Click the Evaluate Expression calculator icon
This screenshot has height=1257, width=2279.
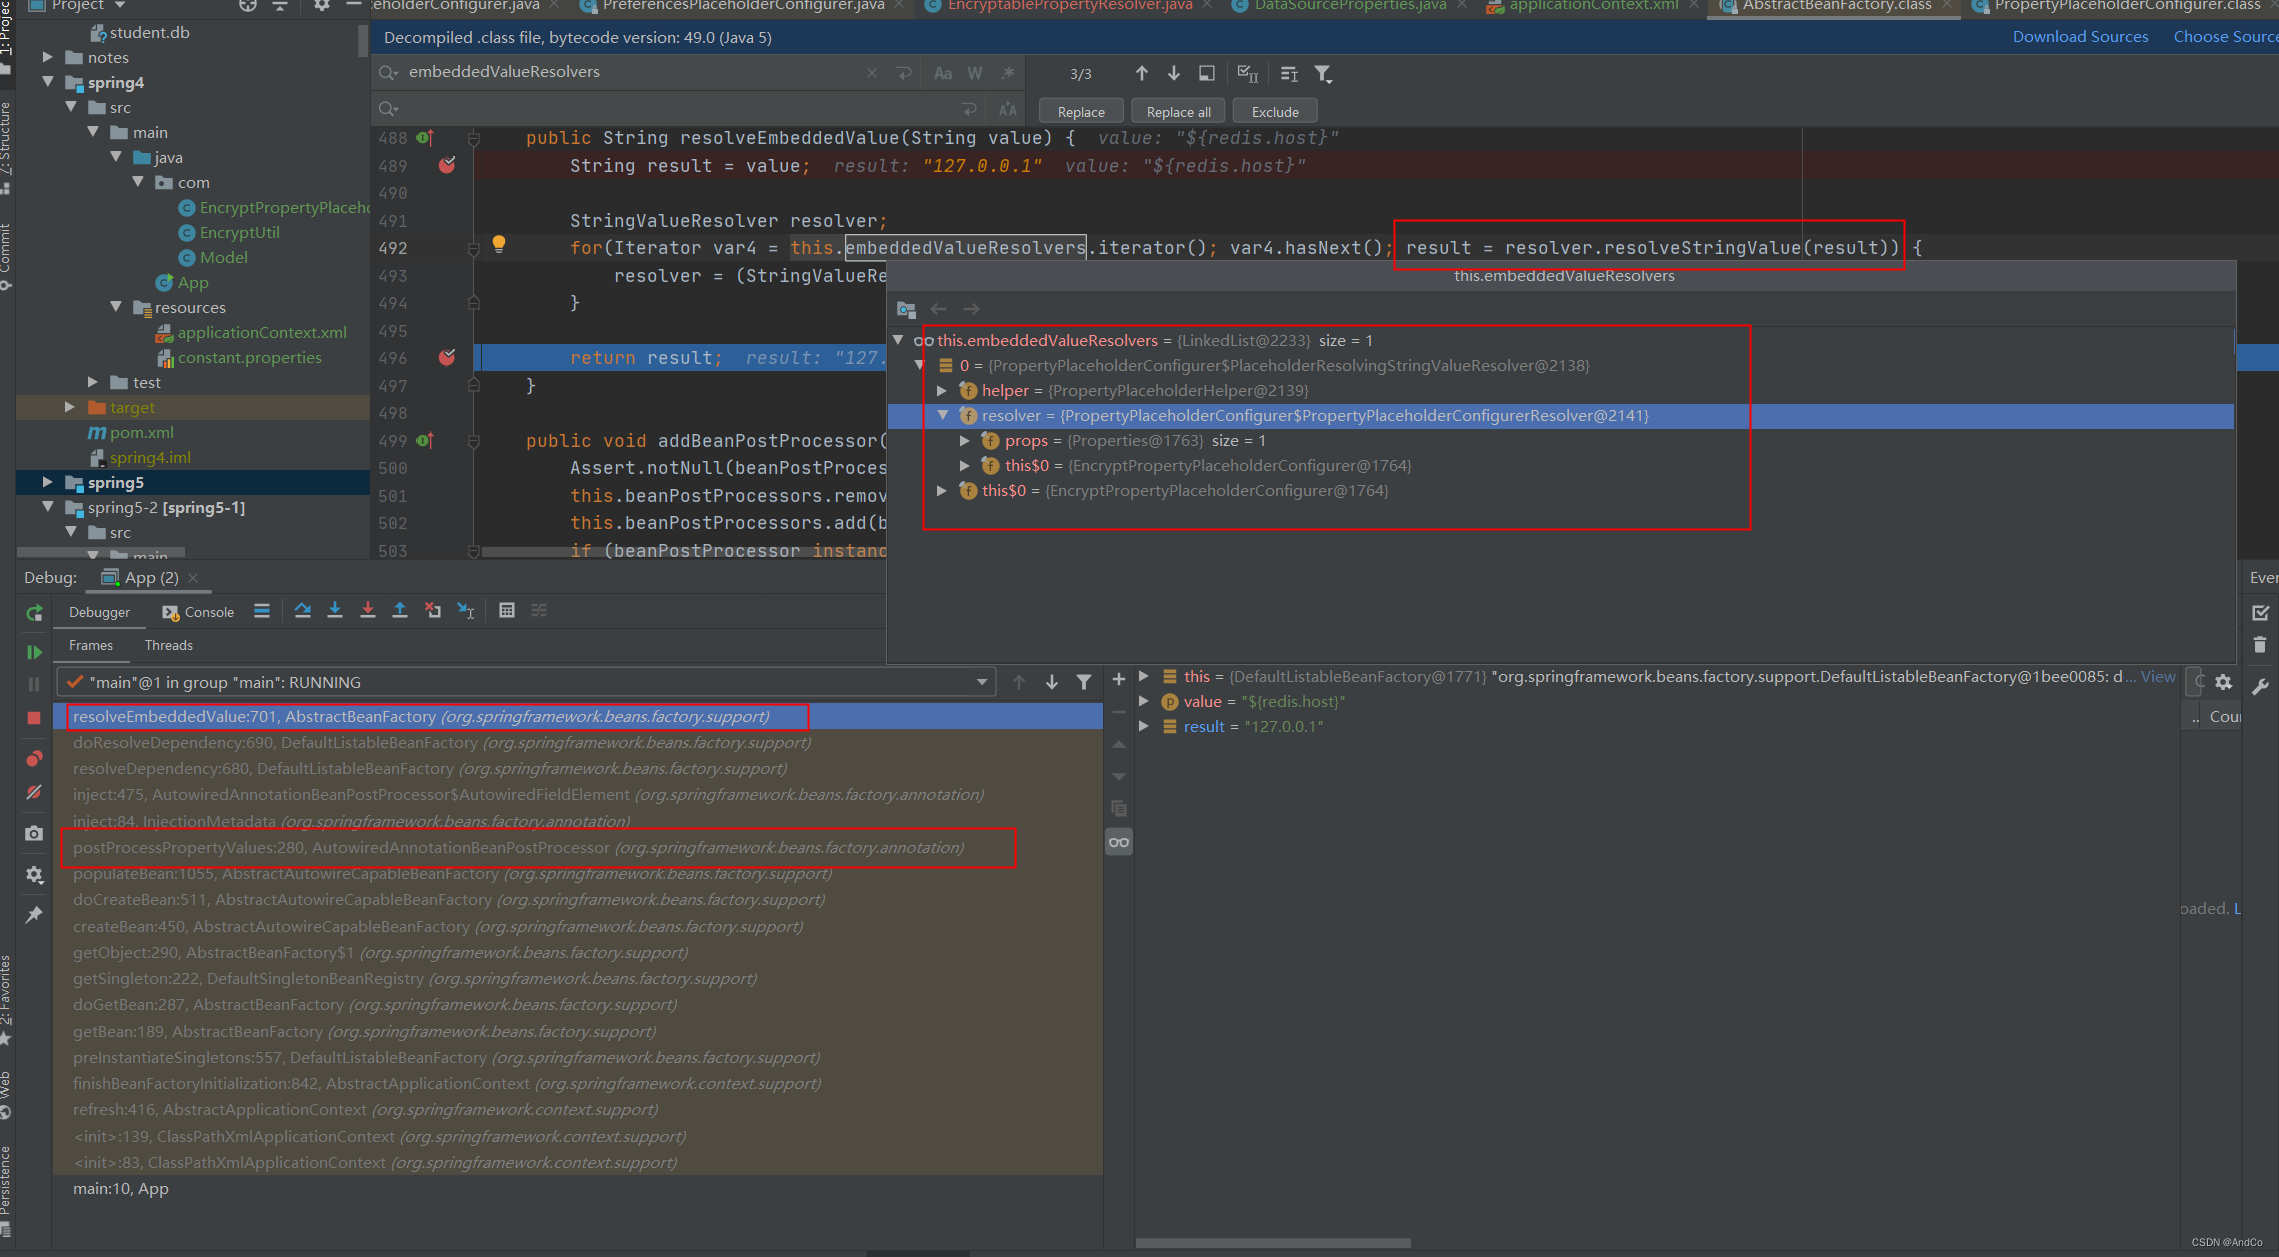[507, 611]
